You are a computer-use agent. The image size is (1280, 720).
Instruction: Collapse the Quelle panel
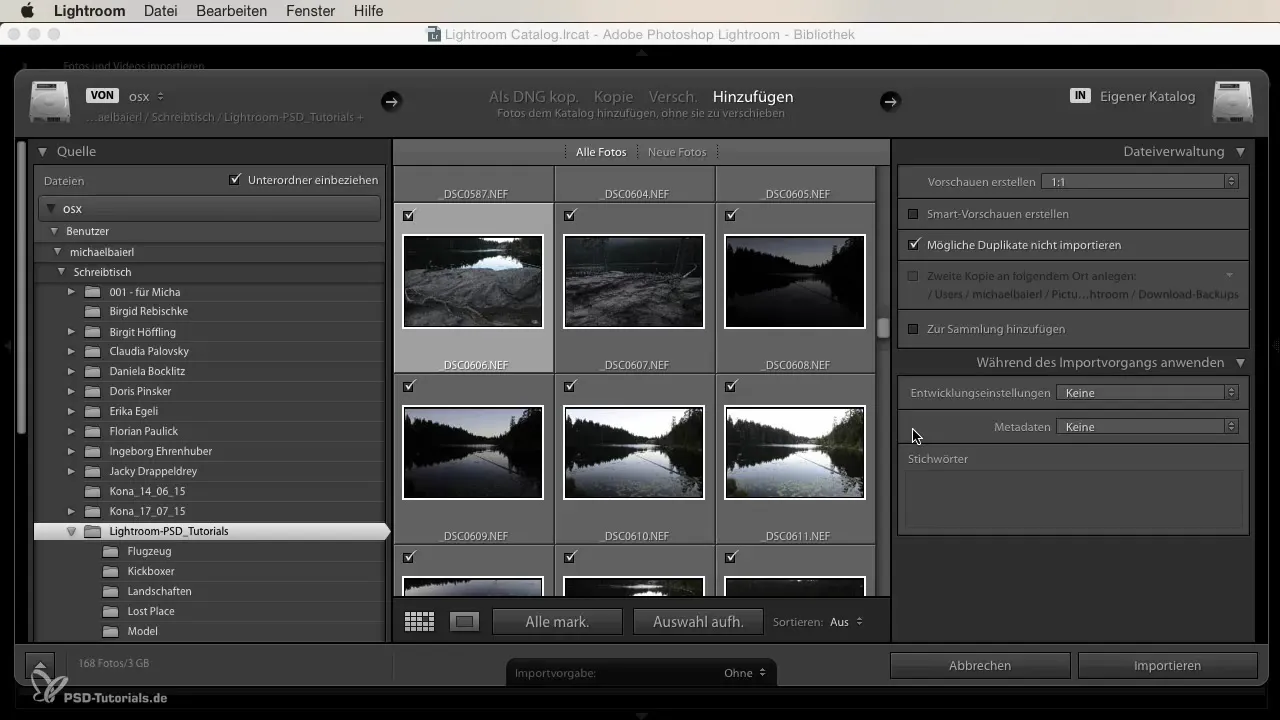tap(43, 152)
